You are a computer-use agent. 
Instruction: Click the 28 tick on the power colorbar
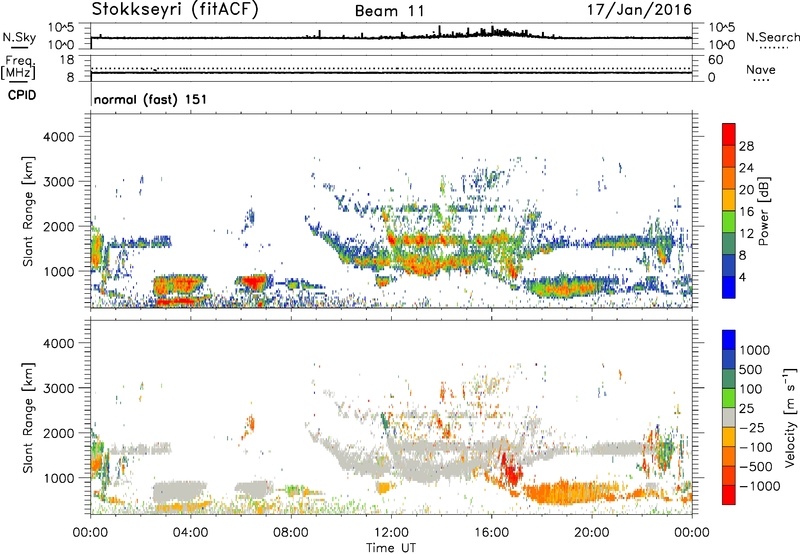(x=746, y=146)
